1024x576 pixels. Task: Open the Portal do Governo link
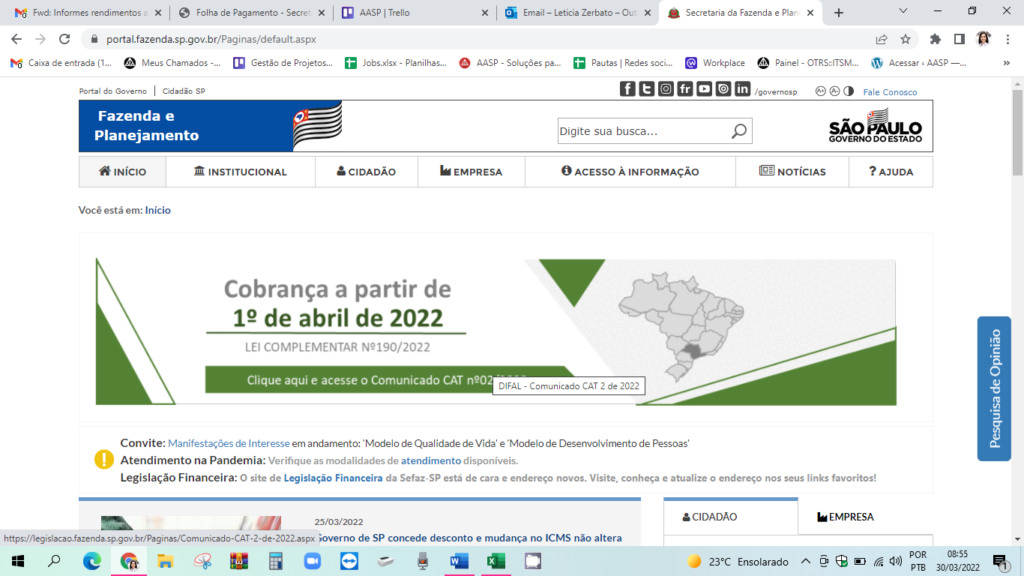tap(113, 91)
